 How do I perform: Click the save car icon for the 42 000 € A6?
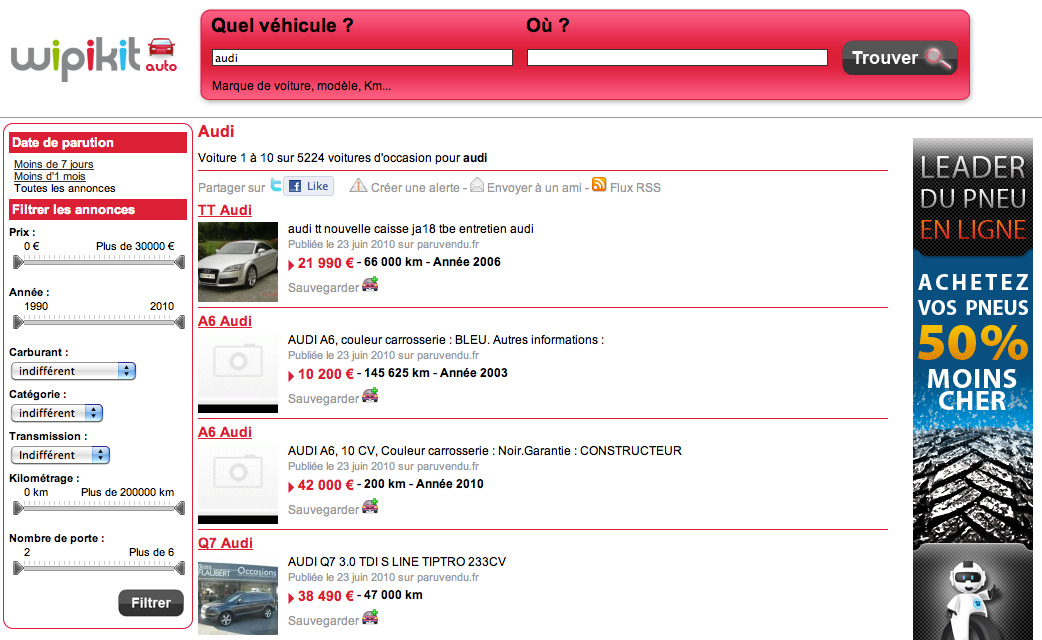pos(370,507)
